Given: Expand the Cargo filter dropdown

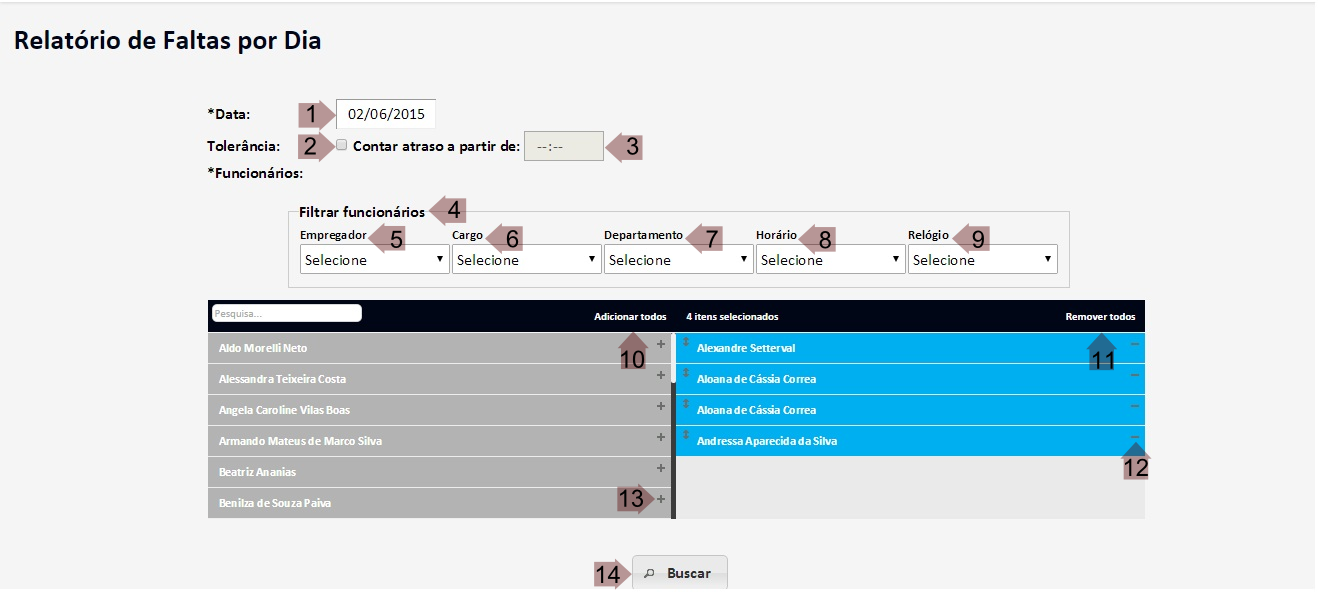Looking at the screenshot, I should point(527,260).
